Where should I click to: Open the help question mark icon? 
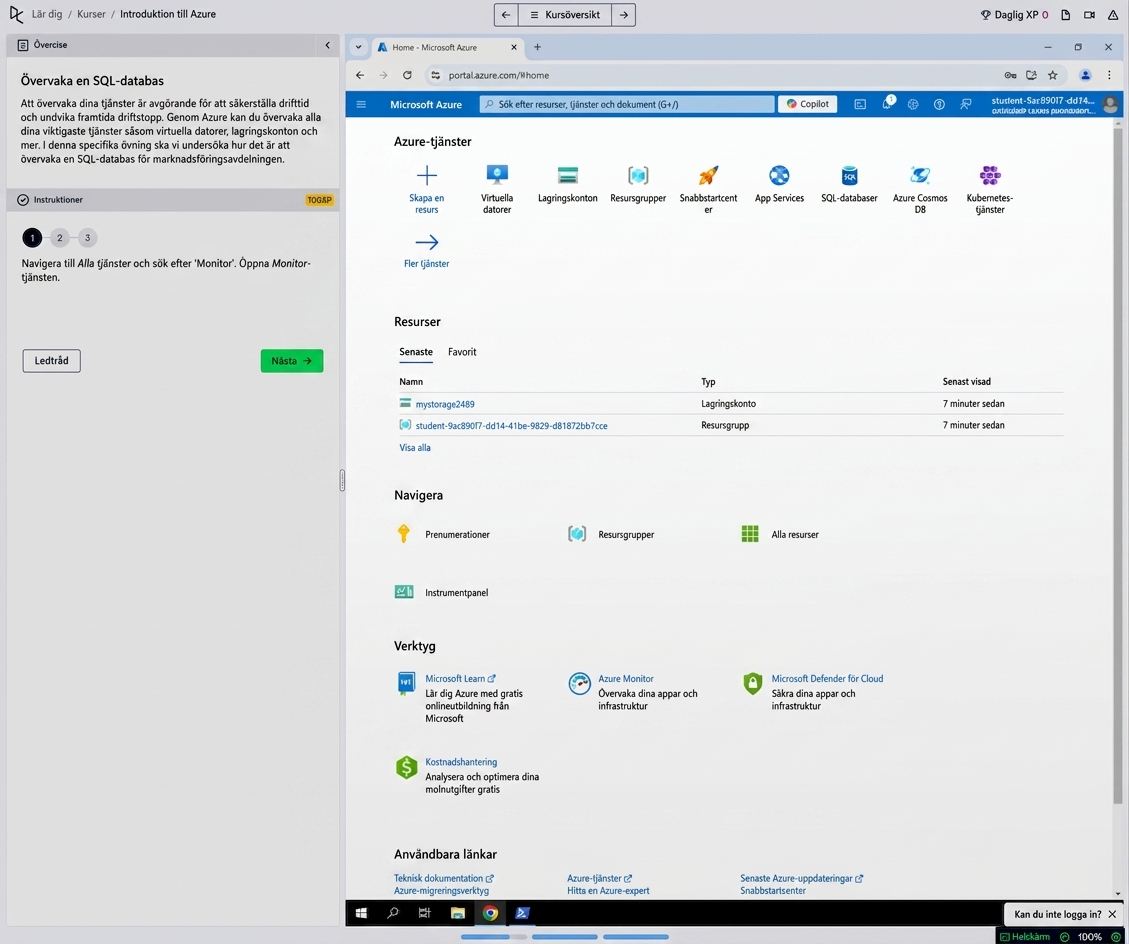click(939, 104)
